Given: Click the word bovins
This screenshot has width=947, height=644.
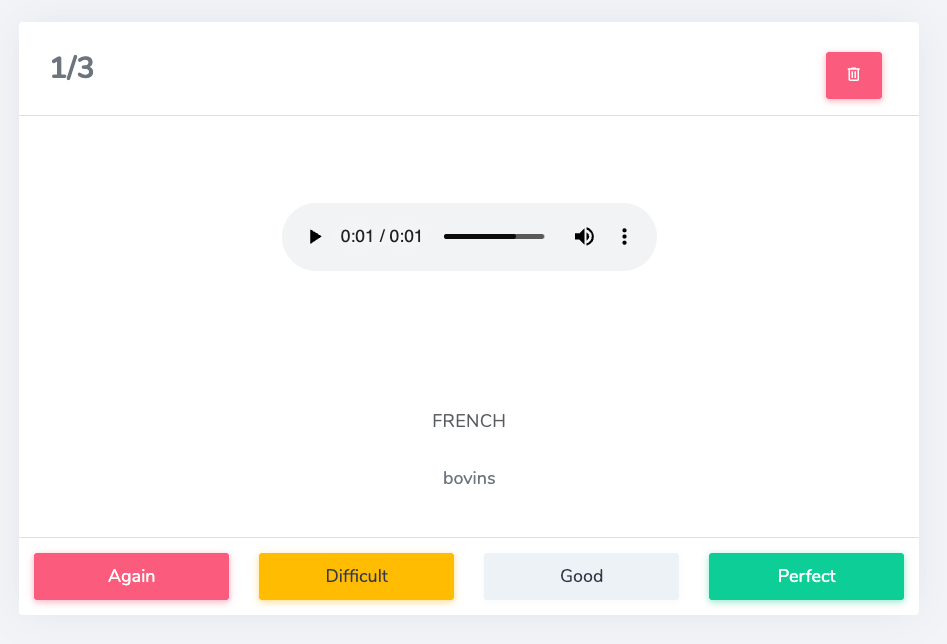Looking at the screenshot, I should [469, 478].
